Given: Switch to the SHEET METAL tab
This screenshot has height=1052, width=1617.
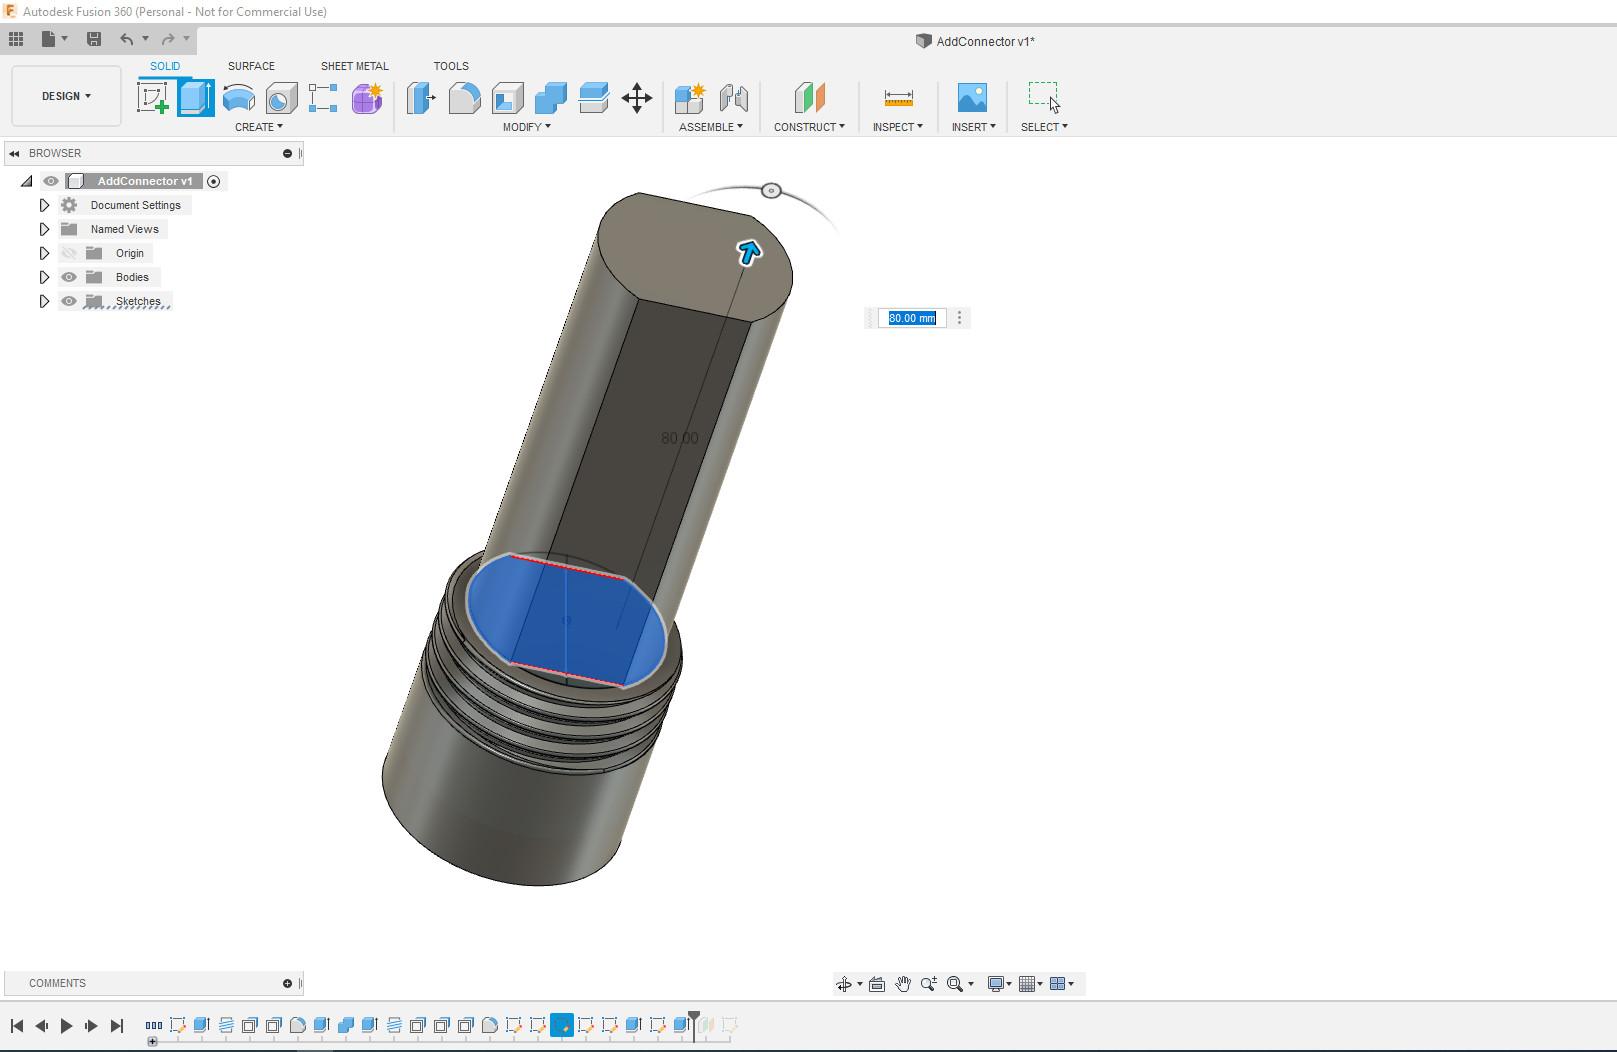Looking at the screenshot, I should click(x=354, y=66).
